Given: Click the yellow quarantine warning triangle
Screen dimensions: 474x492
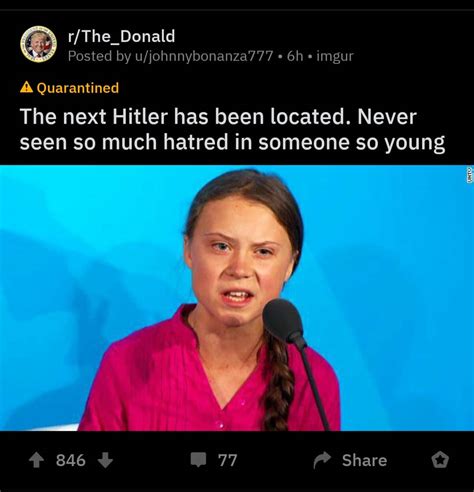Looking at the screenshot, I should tap(26, 87).
